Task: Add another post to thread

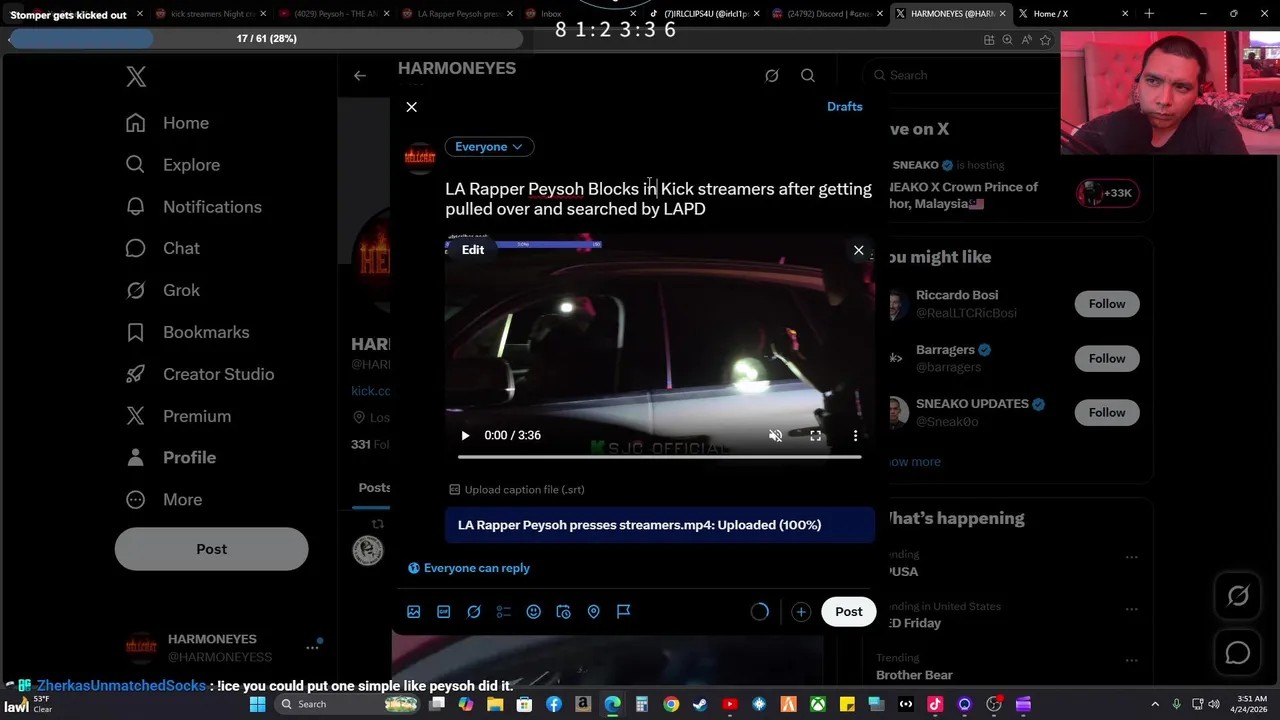Action: click(801, 612)
